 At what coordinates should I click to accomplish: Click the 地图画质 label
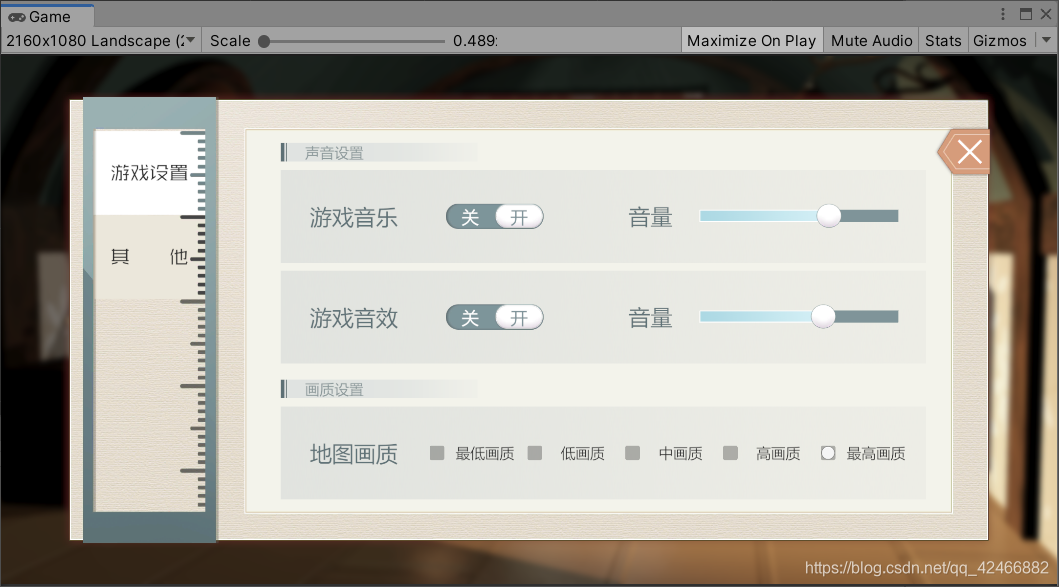click(x=353, y=454)
